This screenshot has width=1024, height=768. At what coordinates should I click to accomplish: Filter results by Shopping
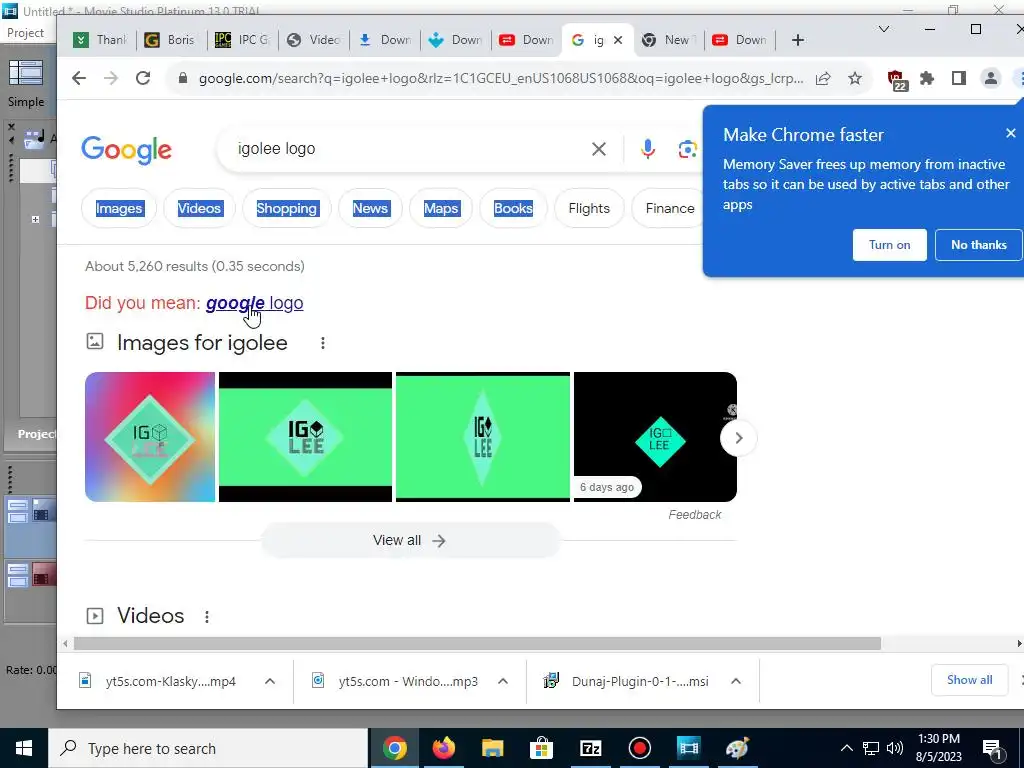(x=287, y=208)
